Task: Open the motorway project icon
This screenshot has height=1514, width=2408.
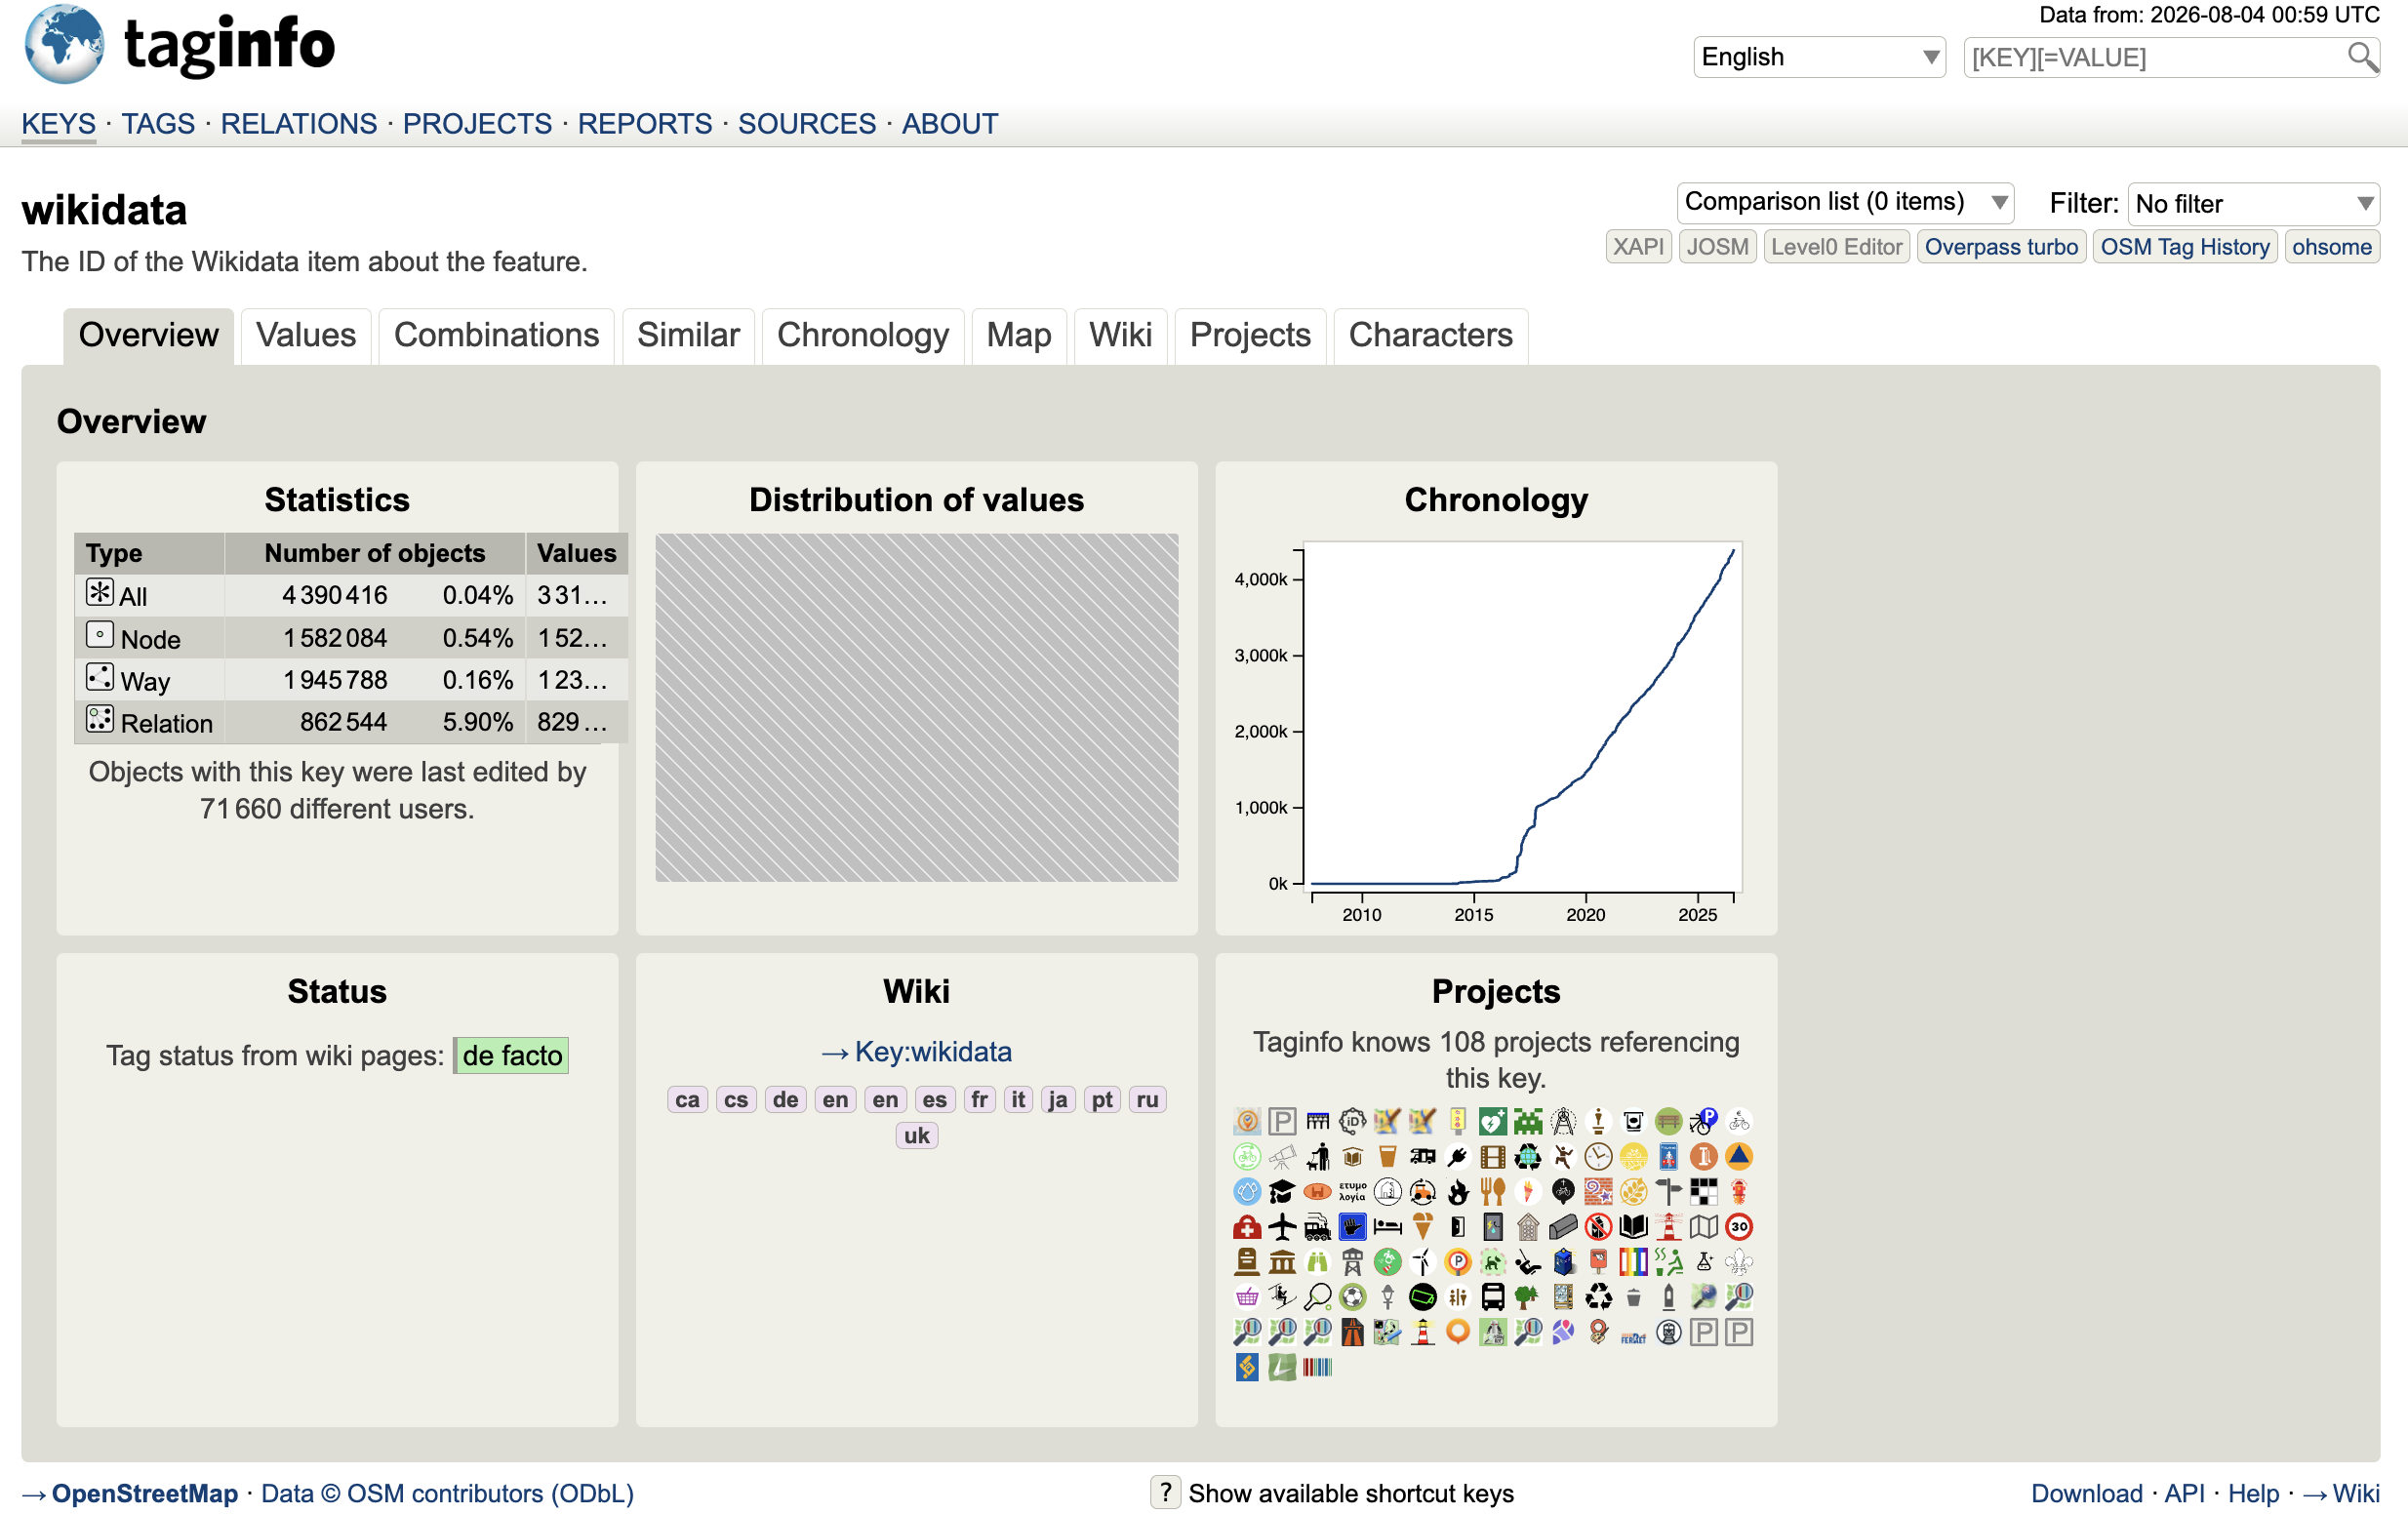Action: 1352,1332
